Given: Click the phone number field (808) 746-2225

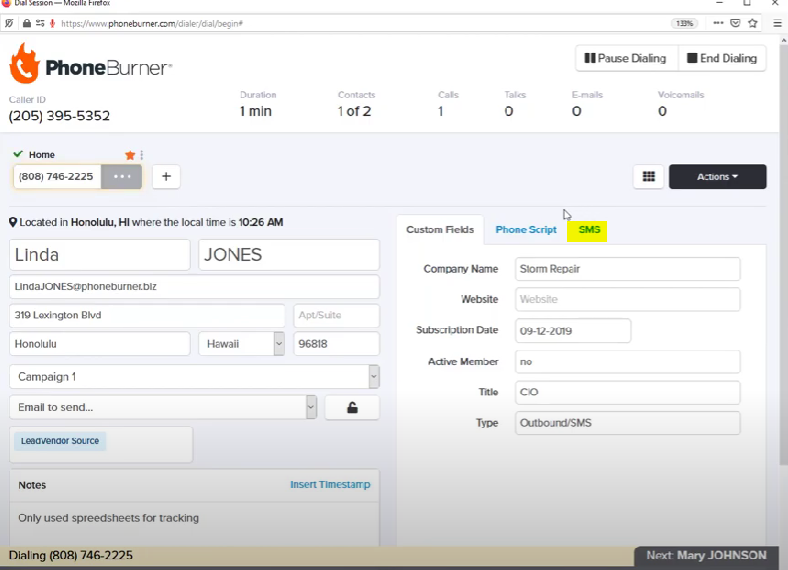Looking at the screenshot, I should (57, 176).
